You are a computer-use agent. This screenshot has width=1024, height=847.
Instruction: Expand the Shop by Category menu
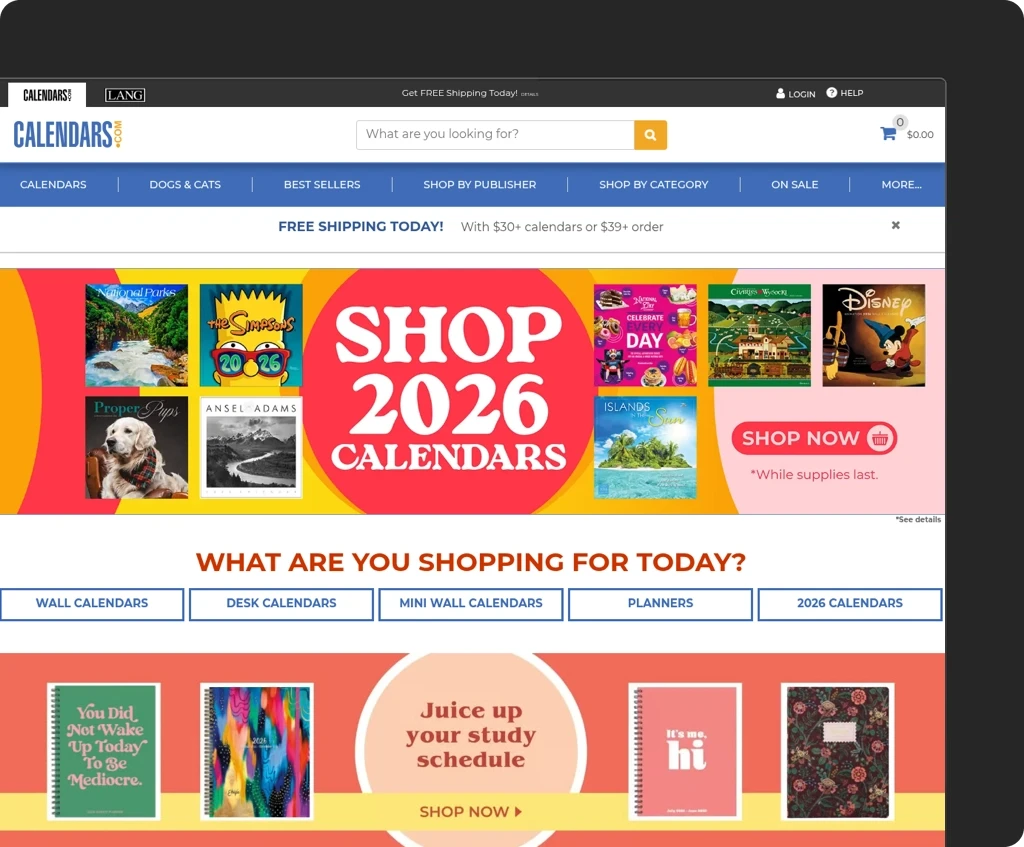pyautogui.click(x=653, y=185)
